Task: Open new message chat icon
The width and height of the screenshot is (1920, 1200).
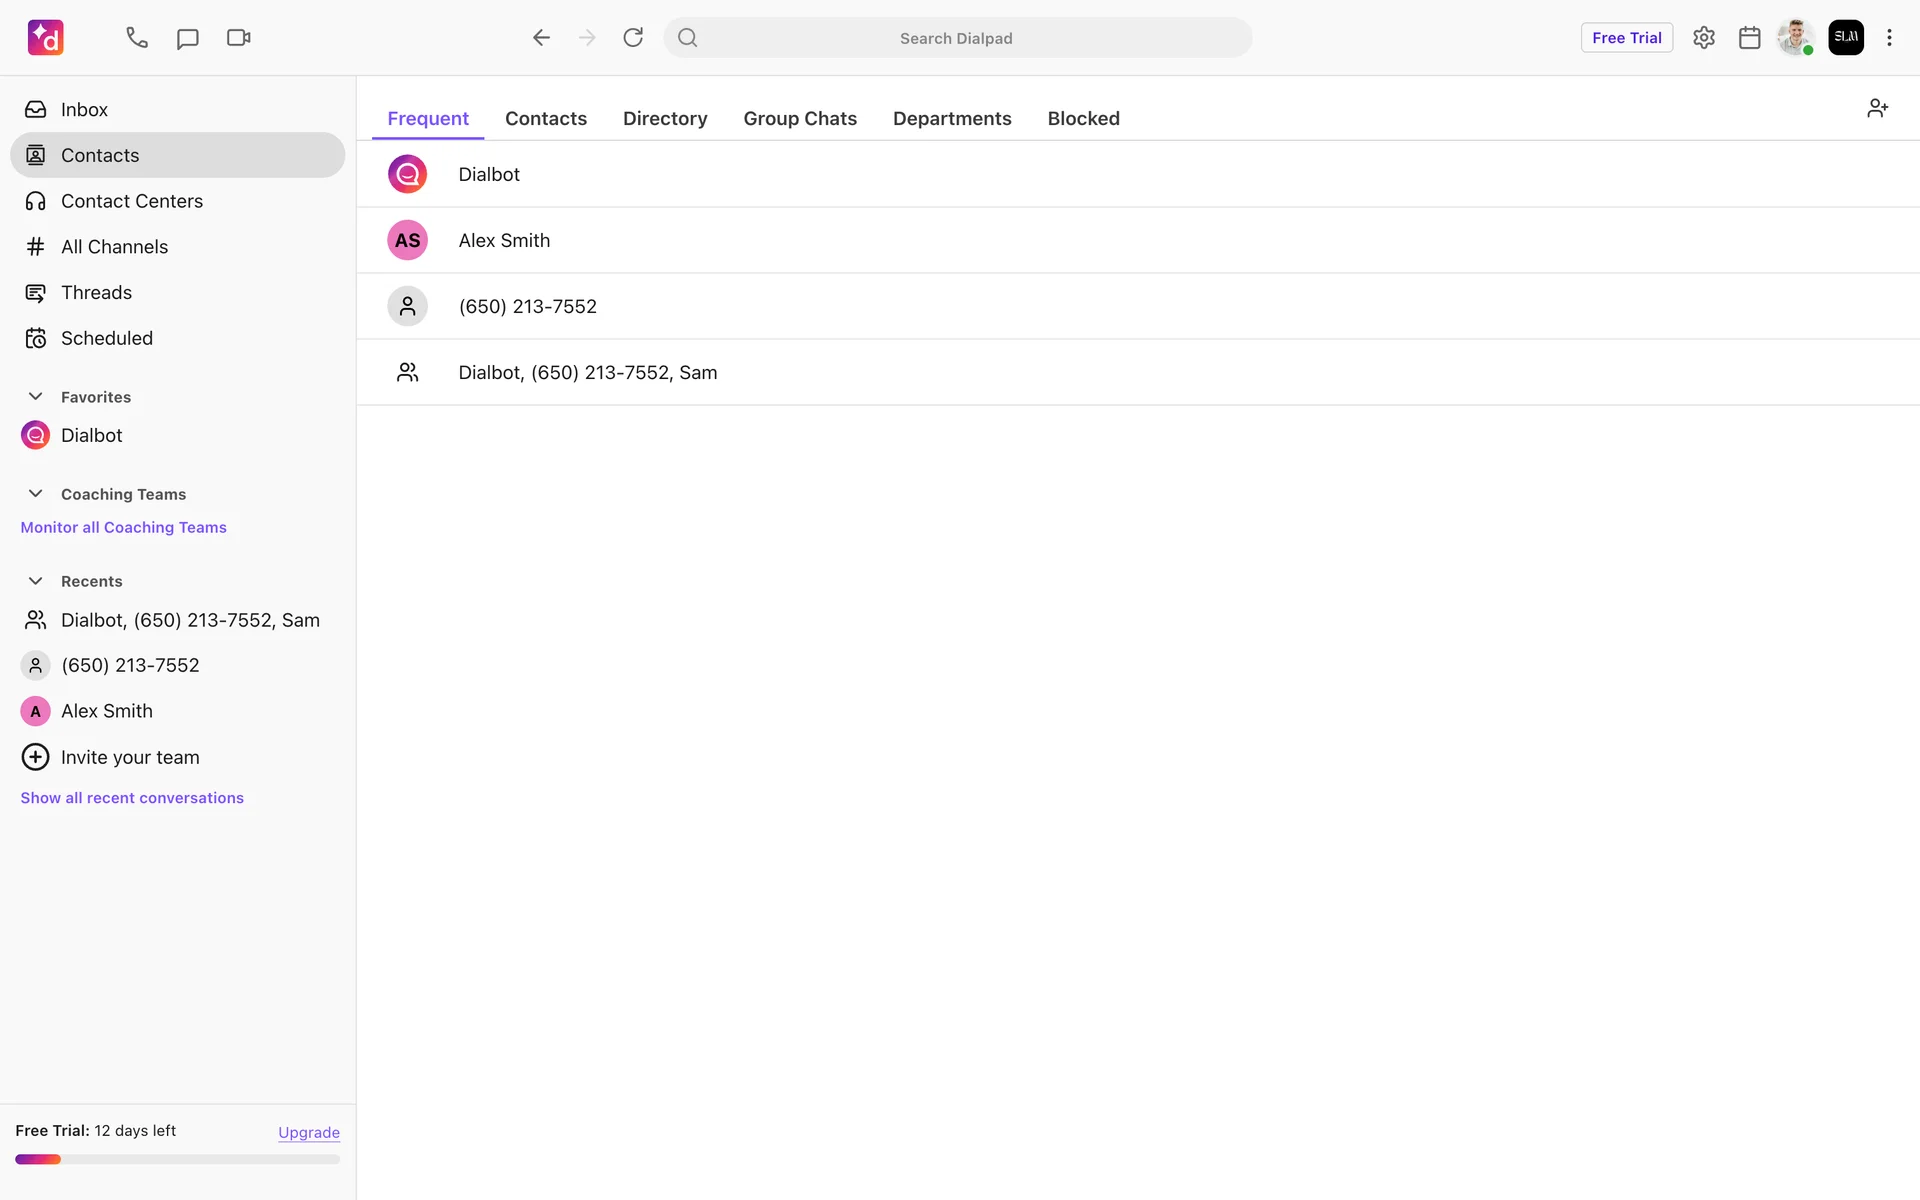Action: coord(187,38)
